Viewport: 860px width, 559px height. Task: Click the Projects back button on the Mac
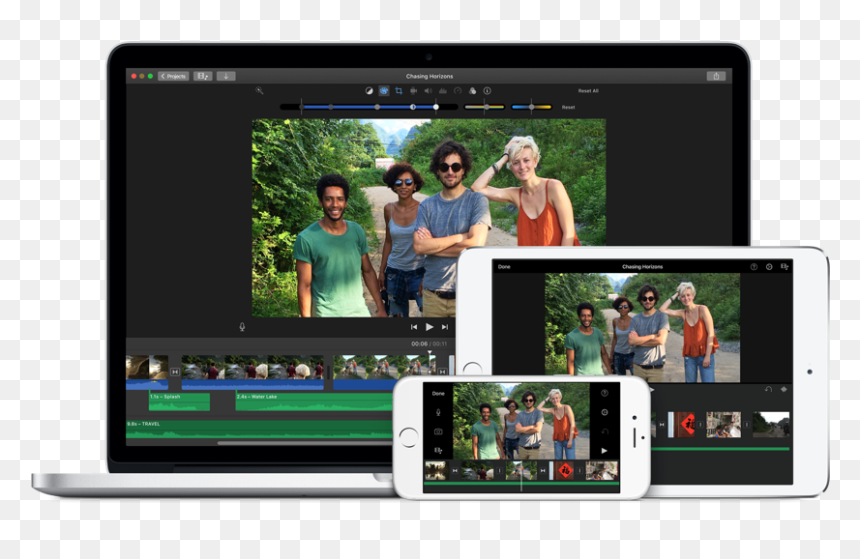point(174,76)
